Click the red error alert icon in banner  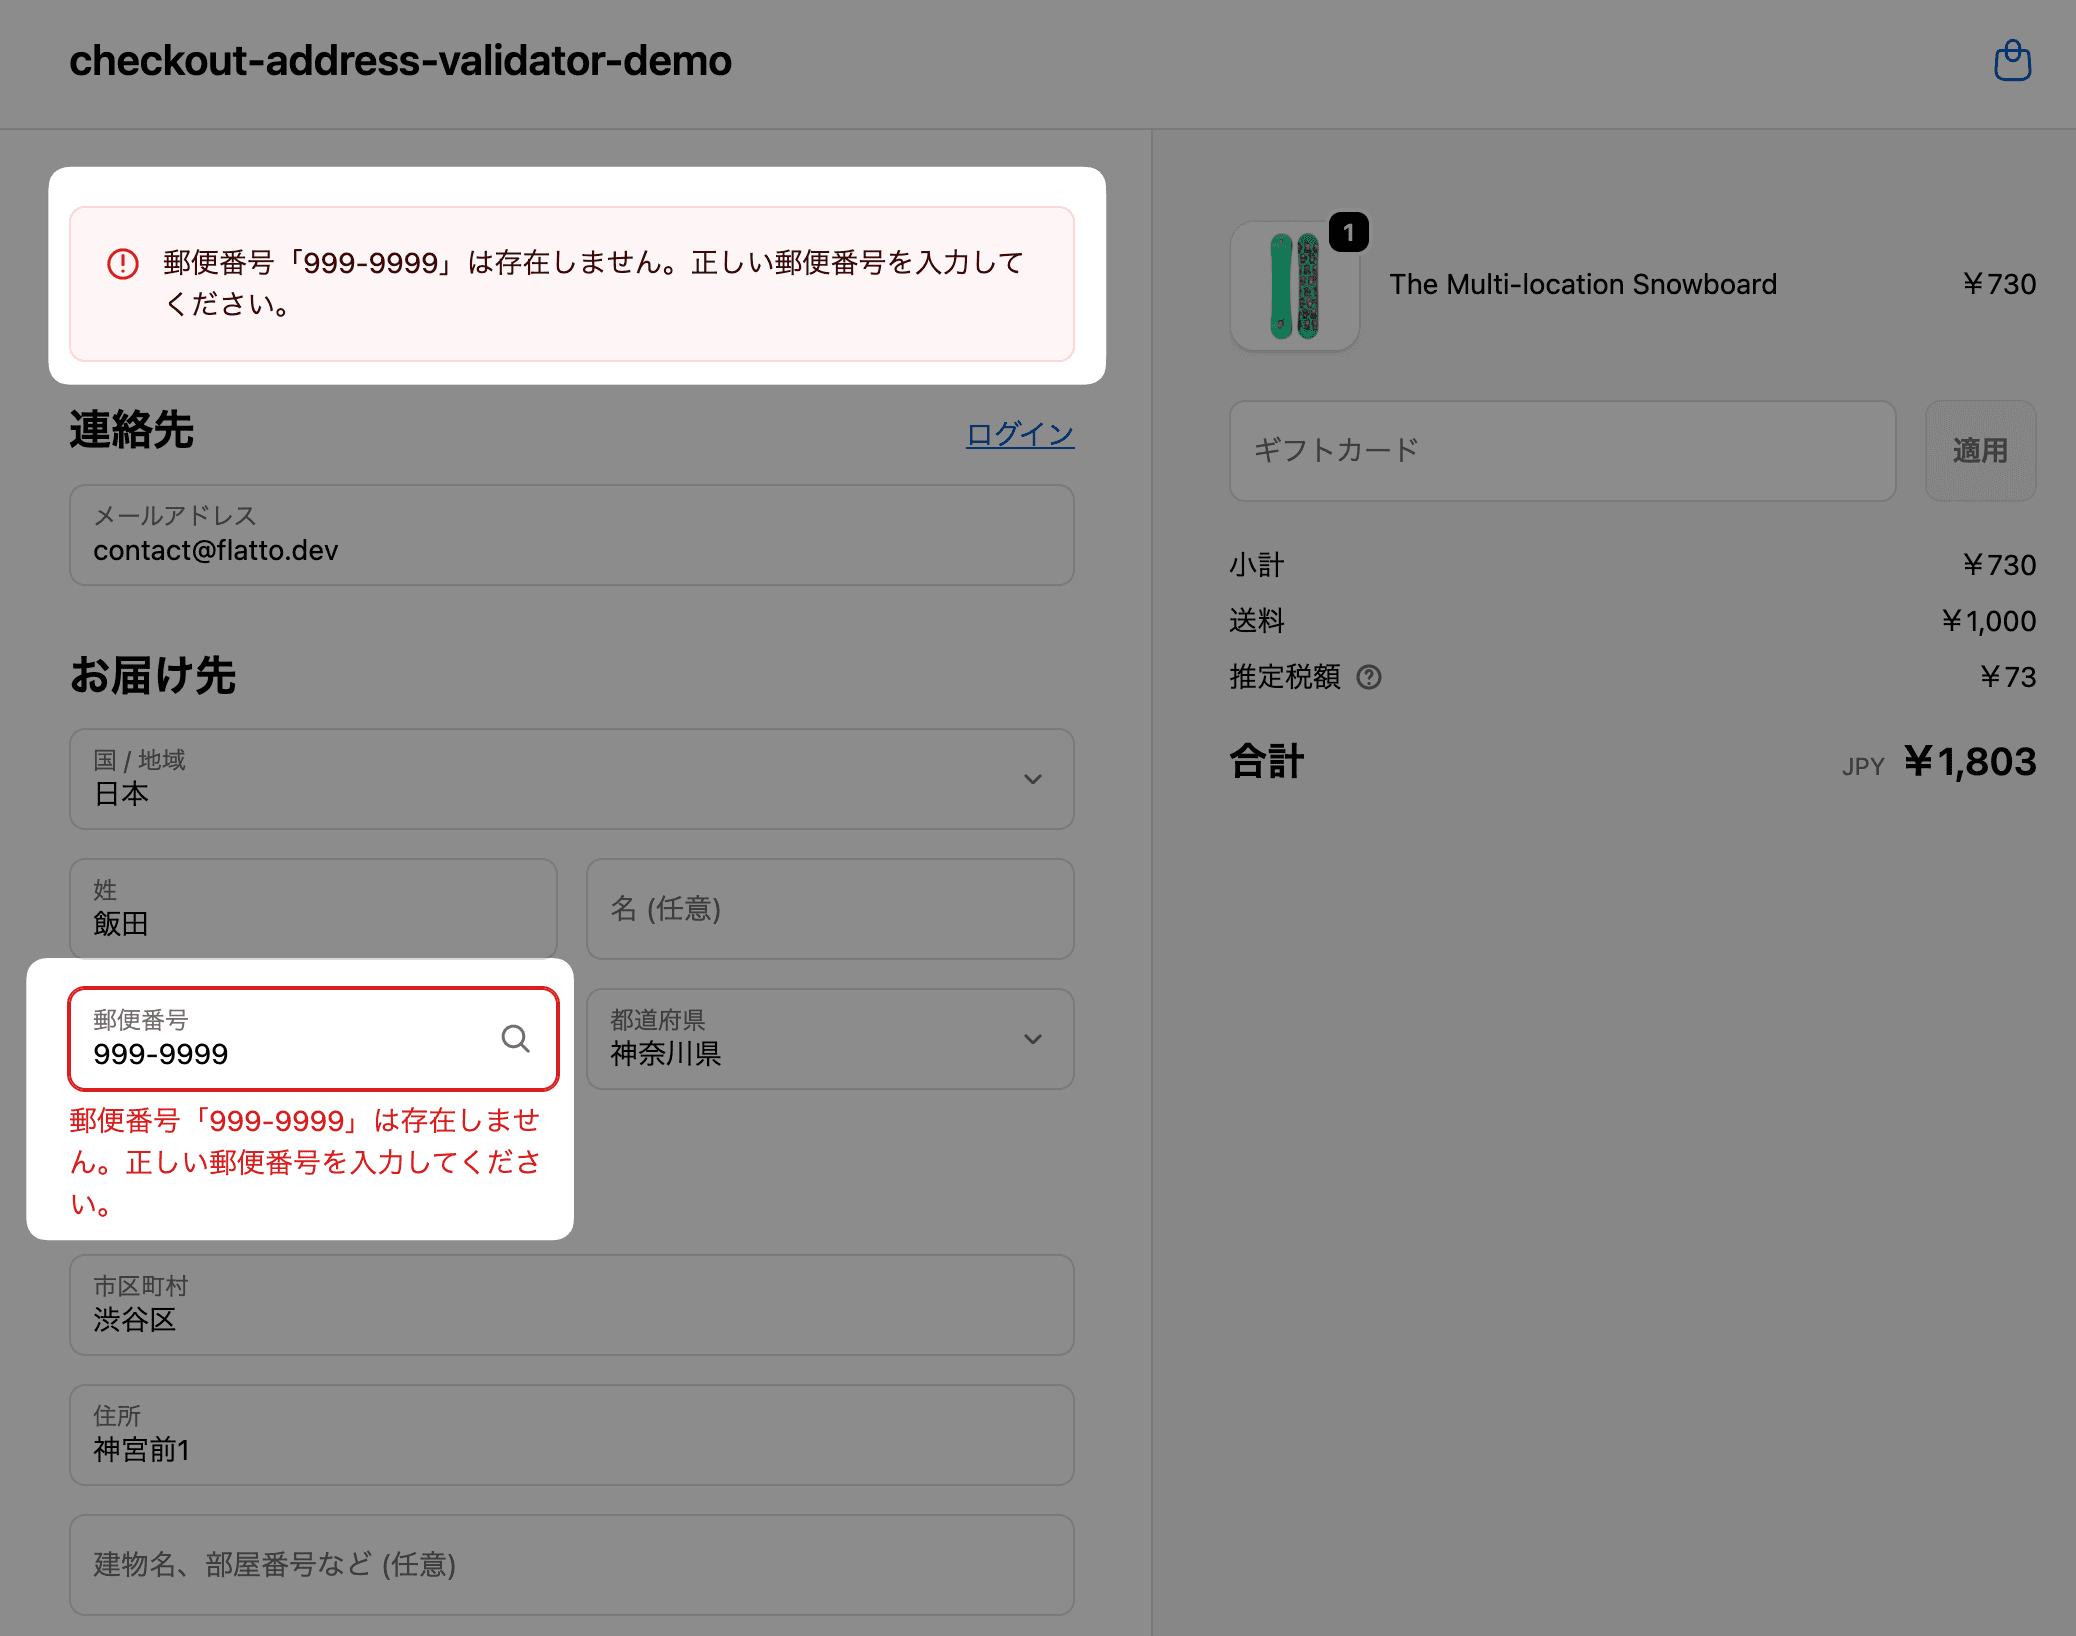click(x=122, y=264)
